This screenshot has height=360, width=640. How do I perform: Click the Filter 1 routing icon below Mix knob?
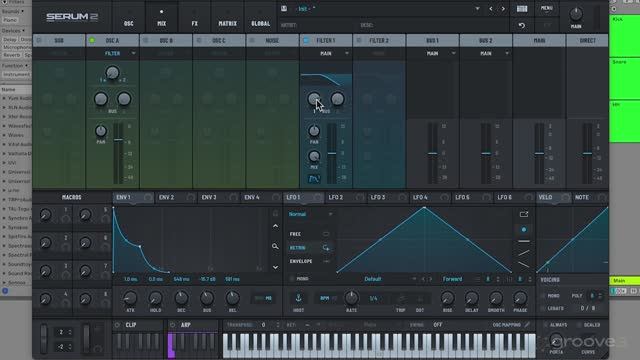pyautogui.click(x=314, y=179)
